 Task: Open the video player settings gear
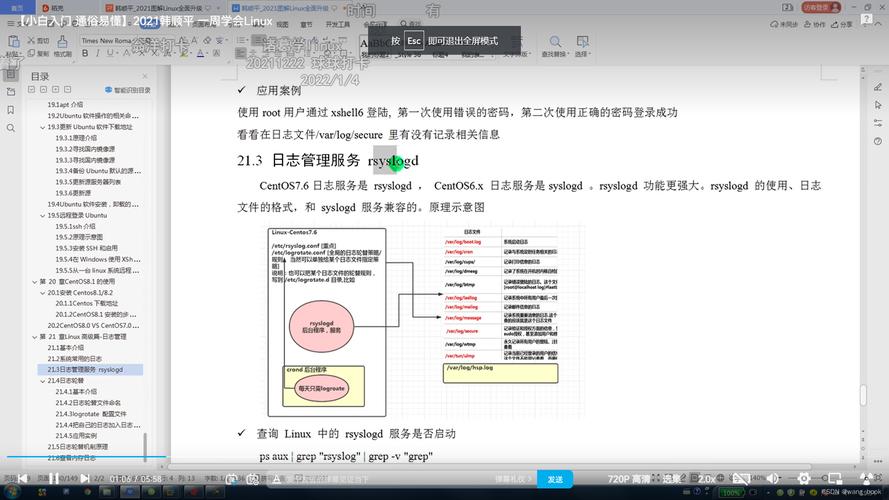tap(803, 478)
